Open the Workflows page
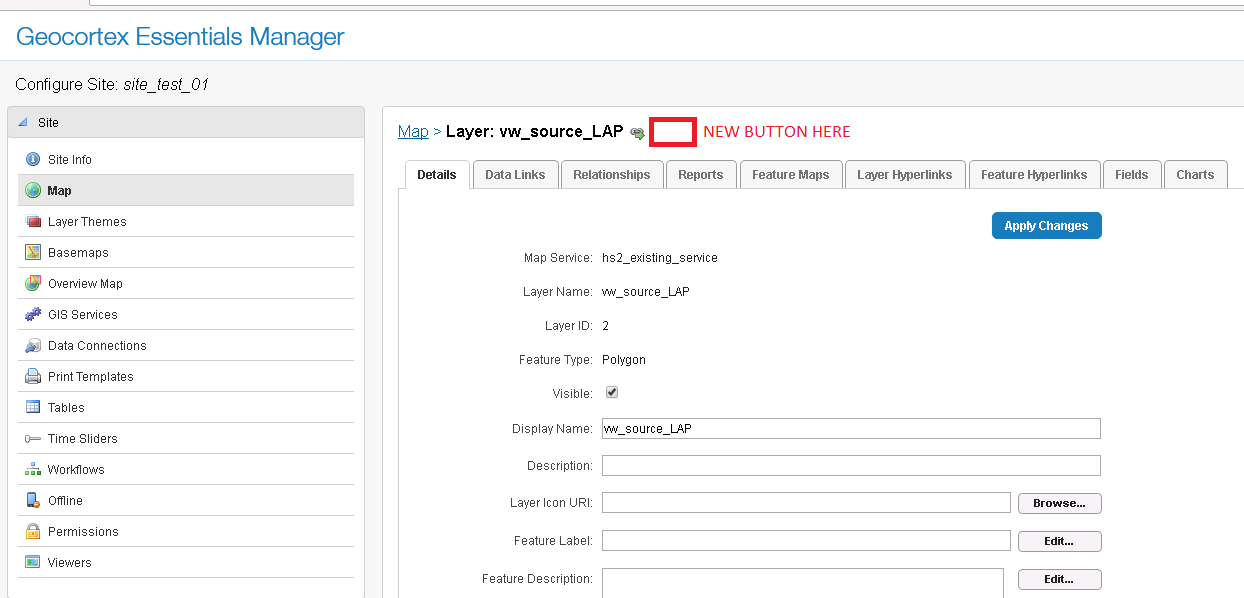This screenshot has width=1244, height=598. point(186,469)
